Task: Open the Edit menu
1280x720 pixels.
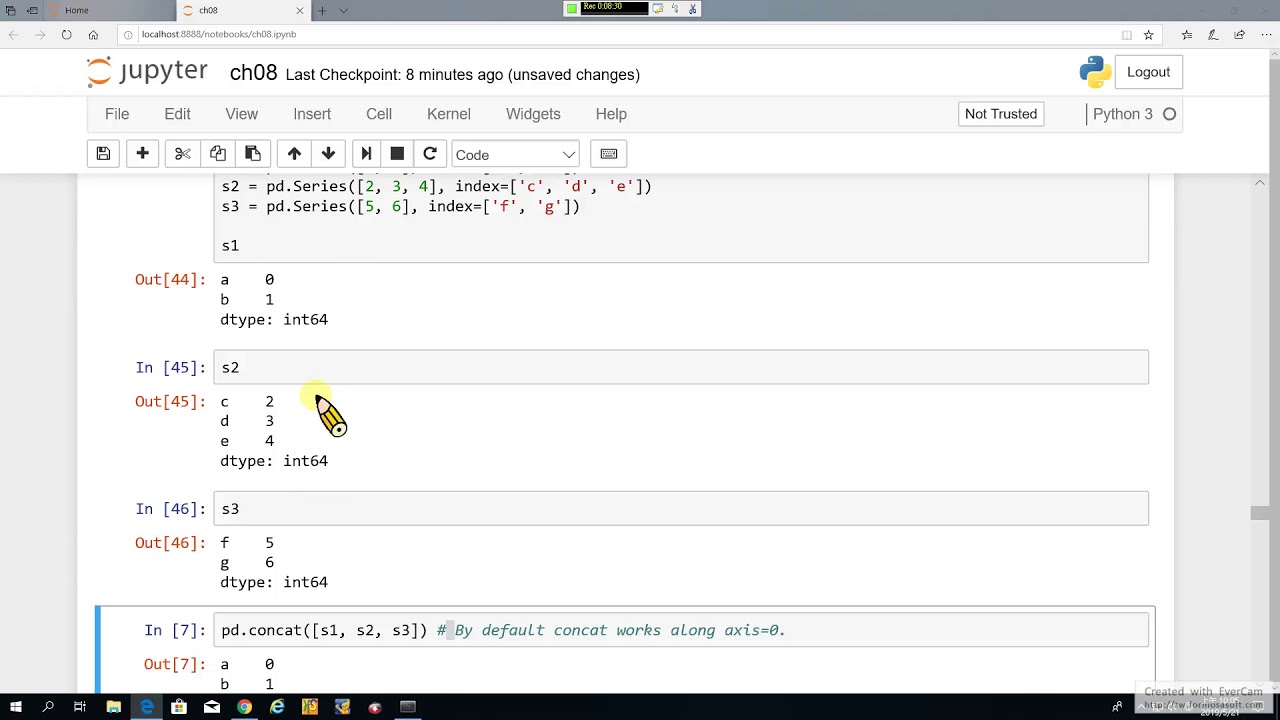Action: click(177, 114)
